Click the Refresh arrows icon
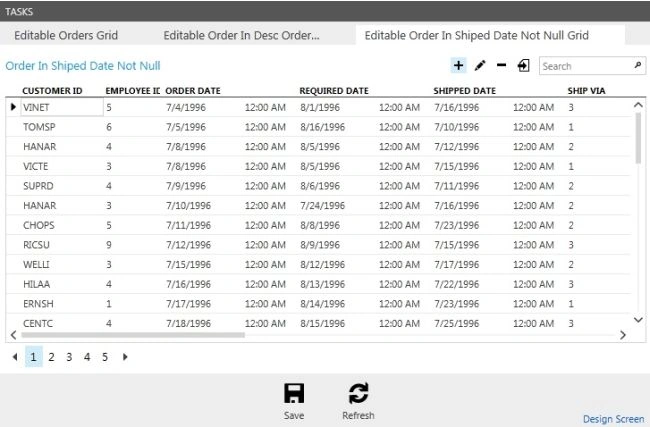Image resolution: width=650 pixels, height=427 pixels. (x=358, y=393)
